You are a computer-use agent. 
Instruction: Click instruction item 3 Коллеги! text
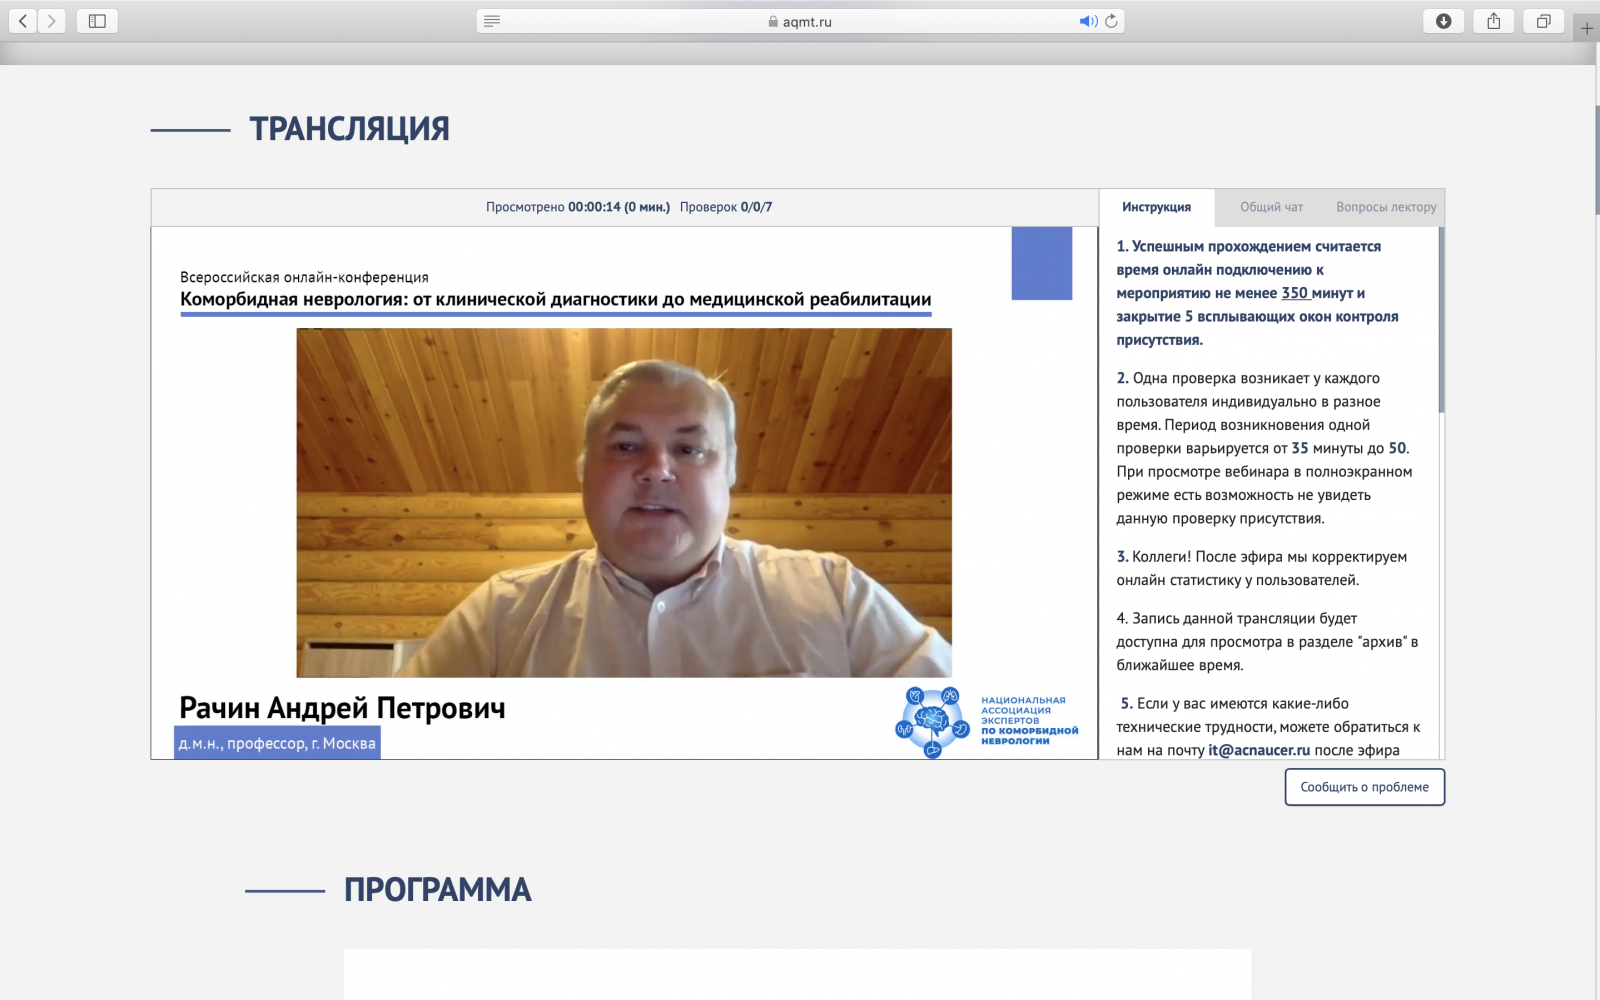click(x=1262, y=568)
